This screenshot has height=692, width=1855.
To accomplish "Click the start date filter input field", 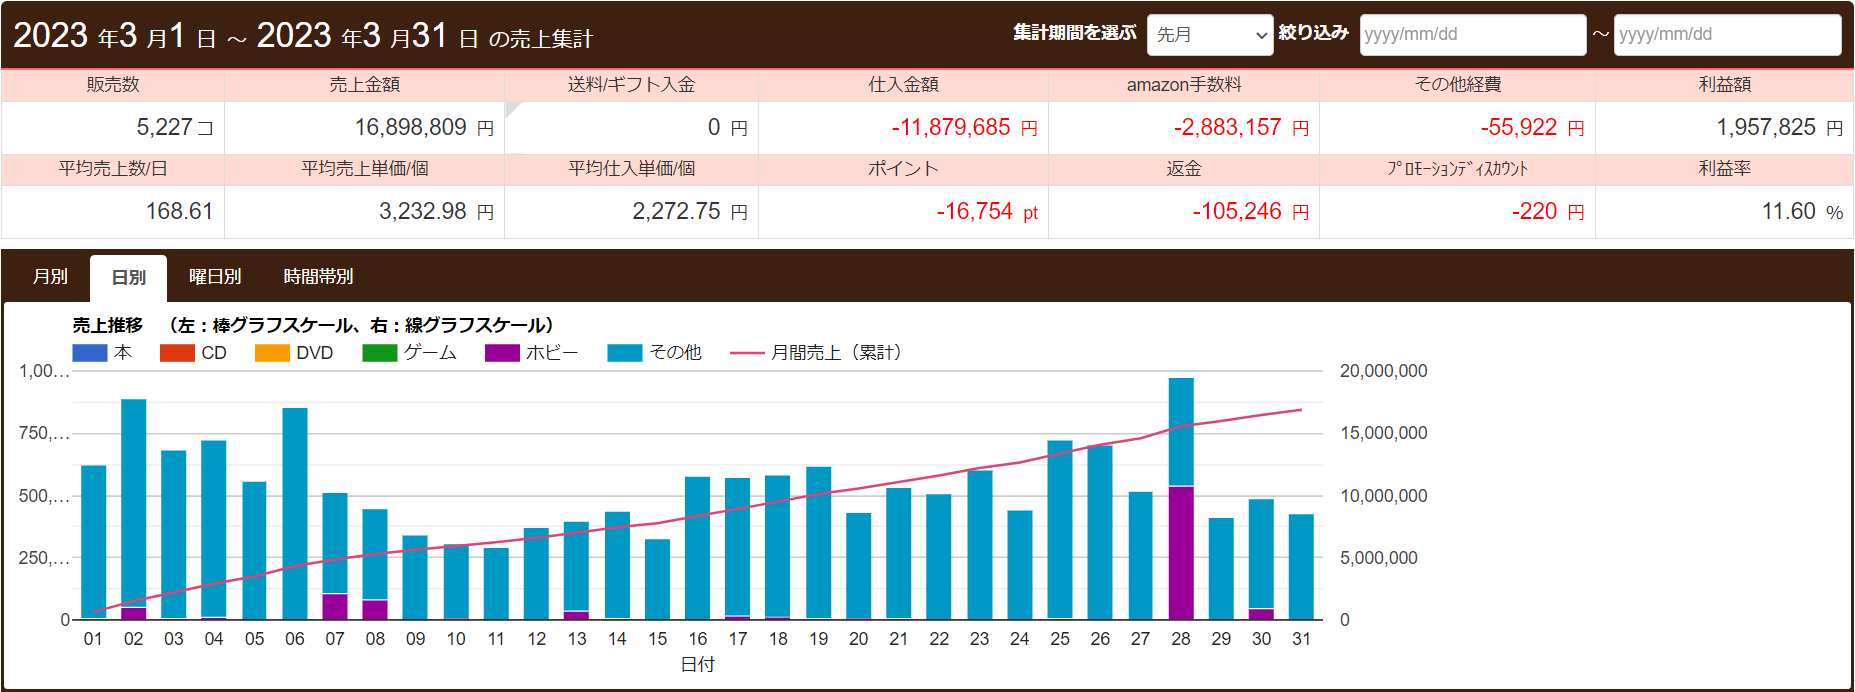I will (1471, 35).
